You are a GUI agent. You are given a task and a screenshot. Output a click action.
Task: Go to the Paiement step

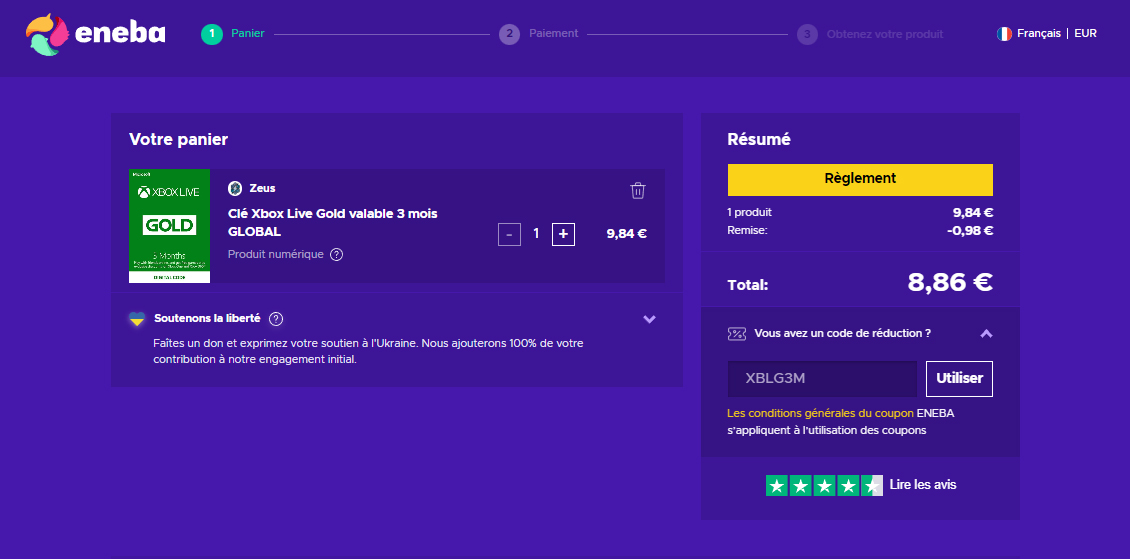pyautogui.click(x=553, y=34)
